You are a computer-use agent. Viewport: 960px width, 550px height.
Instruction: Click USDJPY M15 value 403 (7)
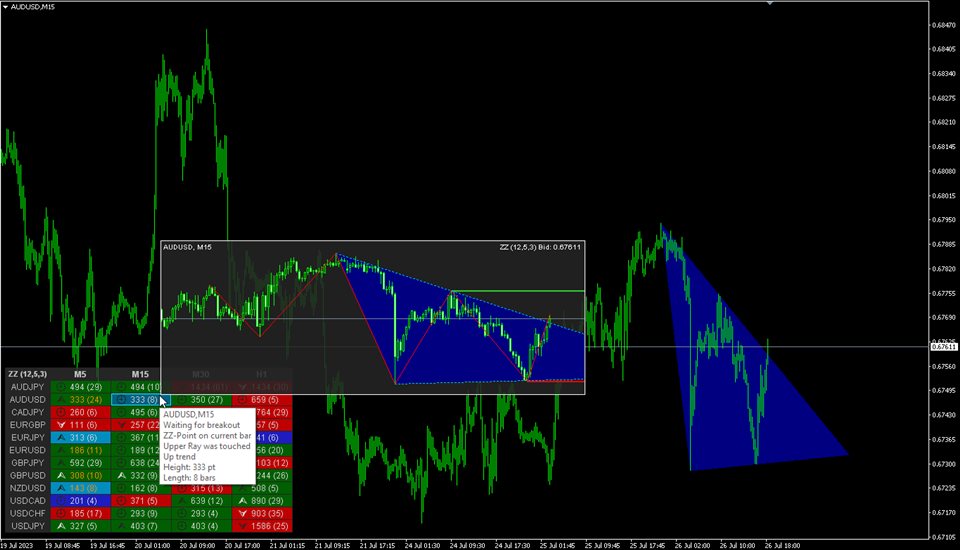pos(144,526)
